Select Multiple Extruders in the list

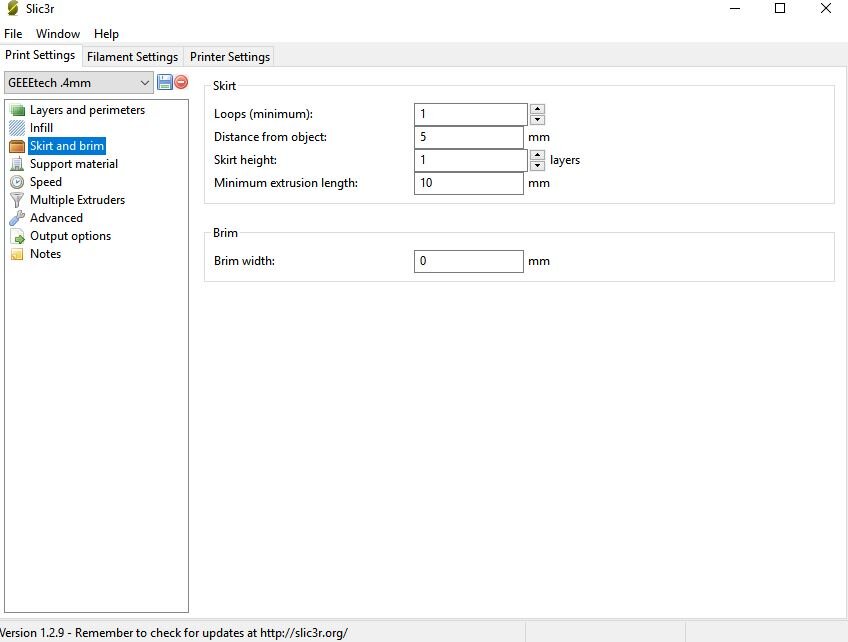tap(77, 200)
